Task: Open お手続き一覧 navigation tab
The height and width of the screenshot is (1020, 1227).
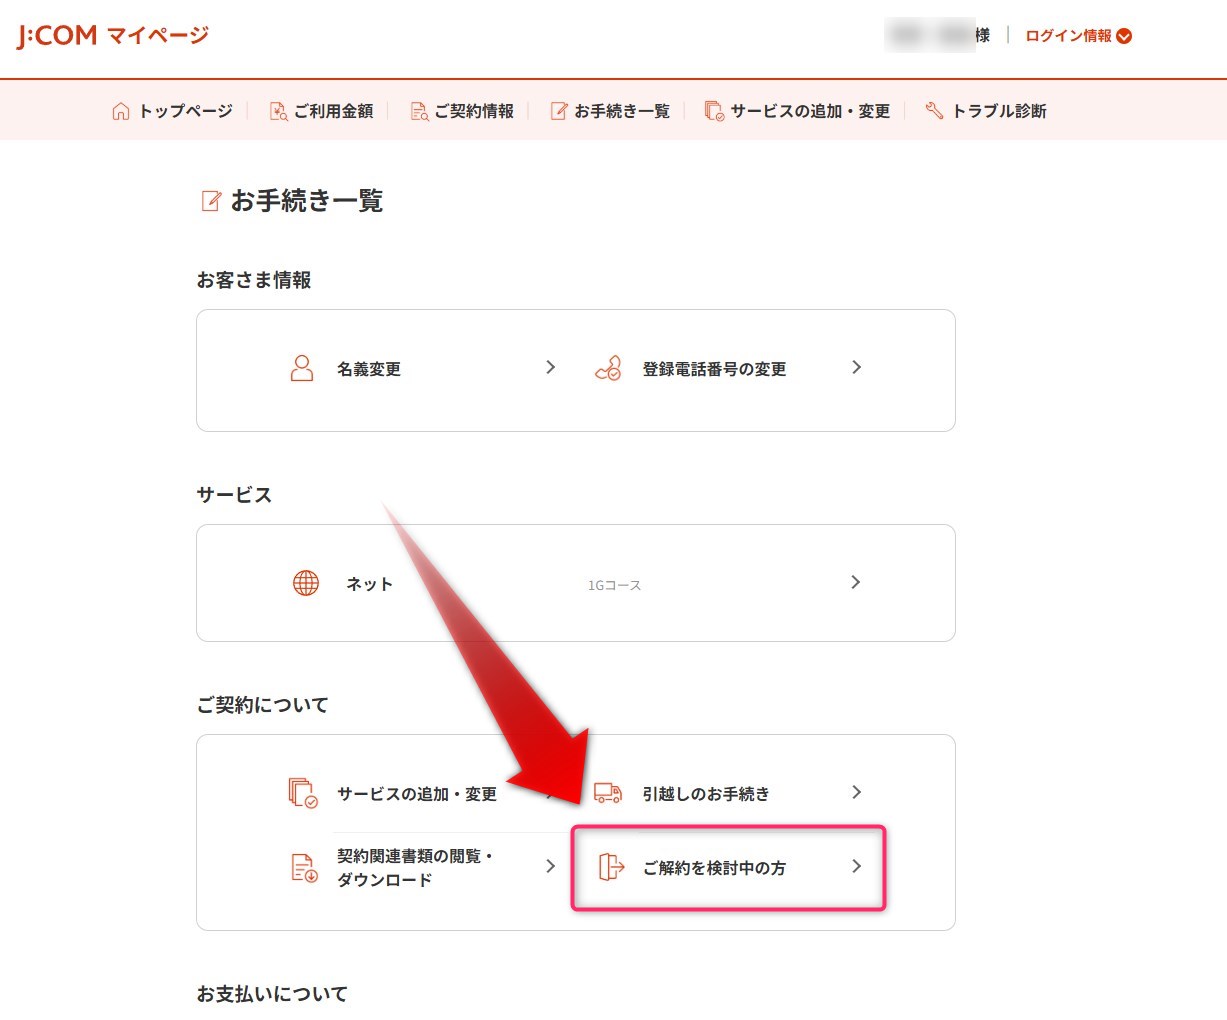Action: pos(610,111)
